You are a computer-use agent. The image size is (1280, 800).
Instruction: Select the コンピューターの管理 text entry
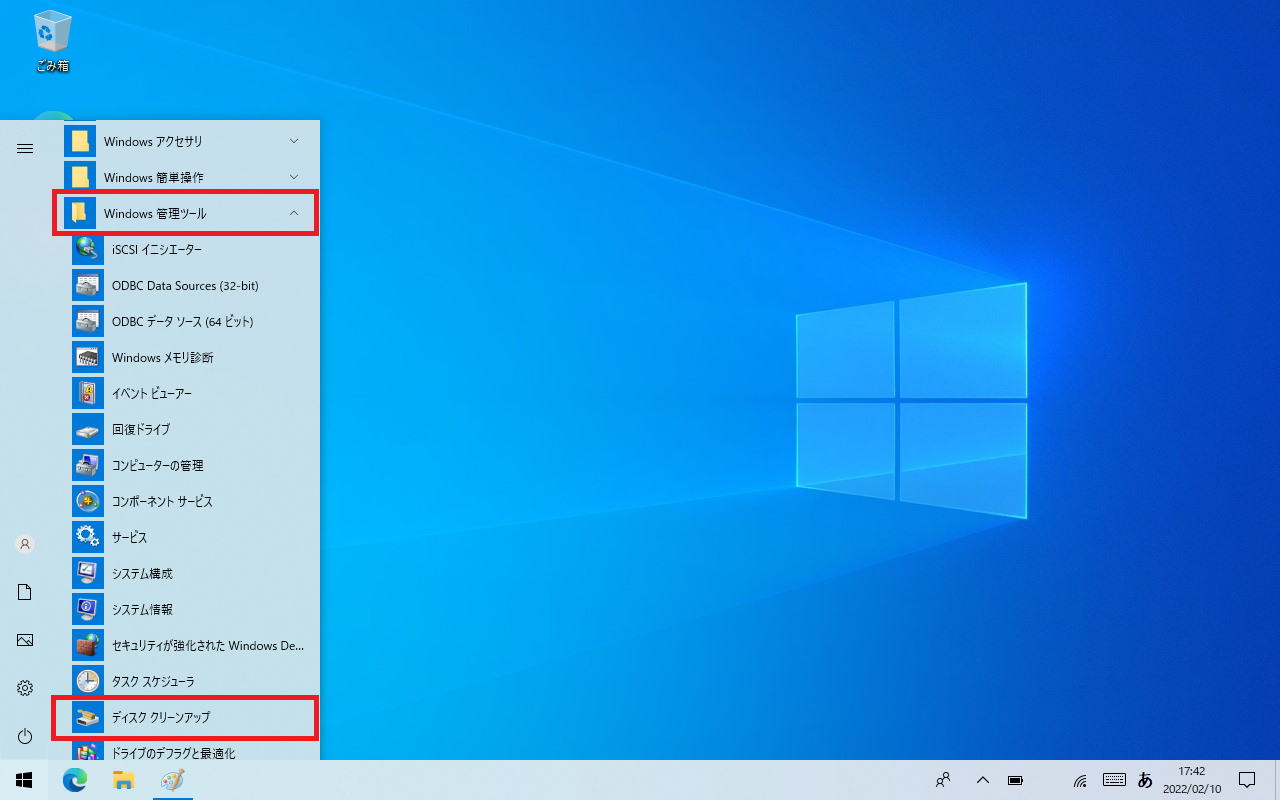(x=158, y=465)
